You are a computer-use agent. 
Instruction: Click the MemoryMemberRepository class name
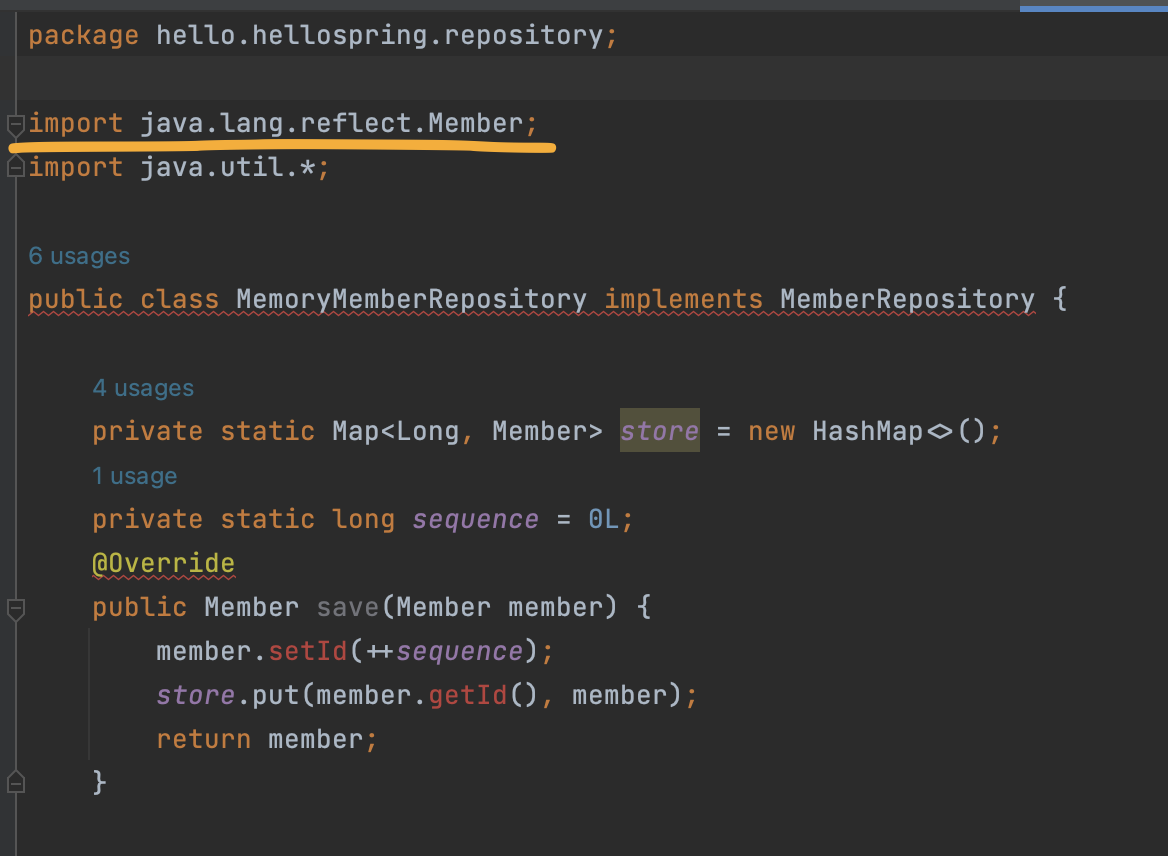point(411,299)
